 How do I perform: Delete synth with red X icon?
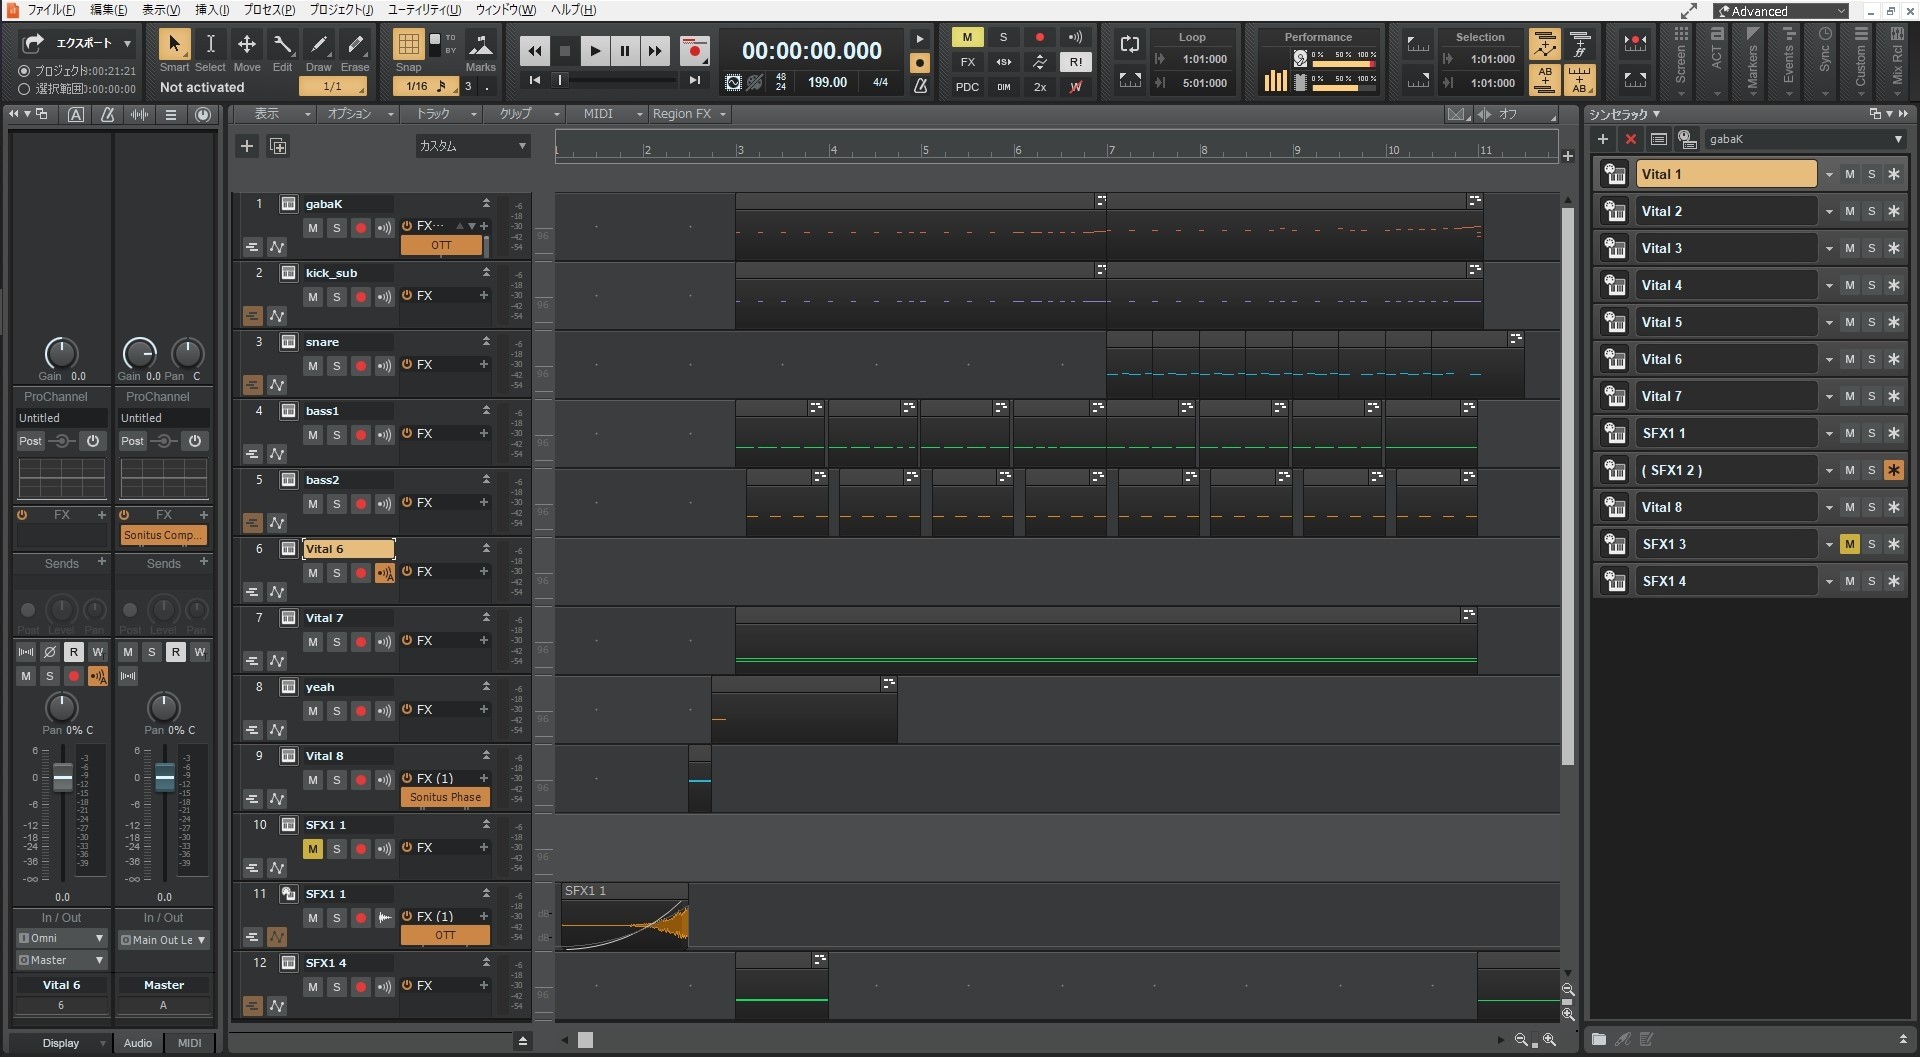point(1631,139)
